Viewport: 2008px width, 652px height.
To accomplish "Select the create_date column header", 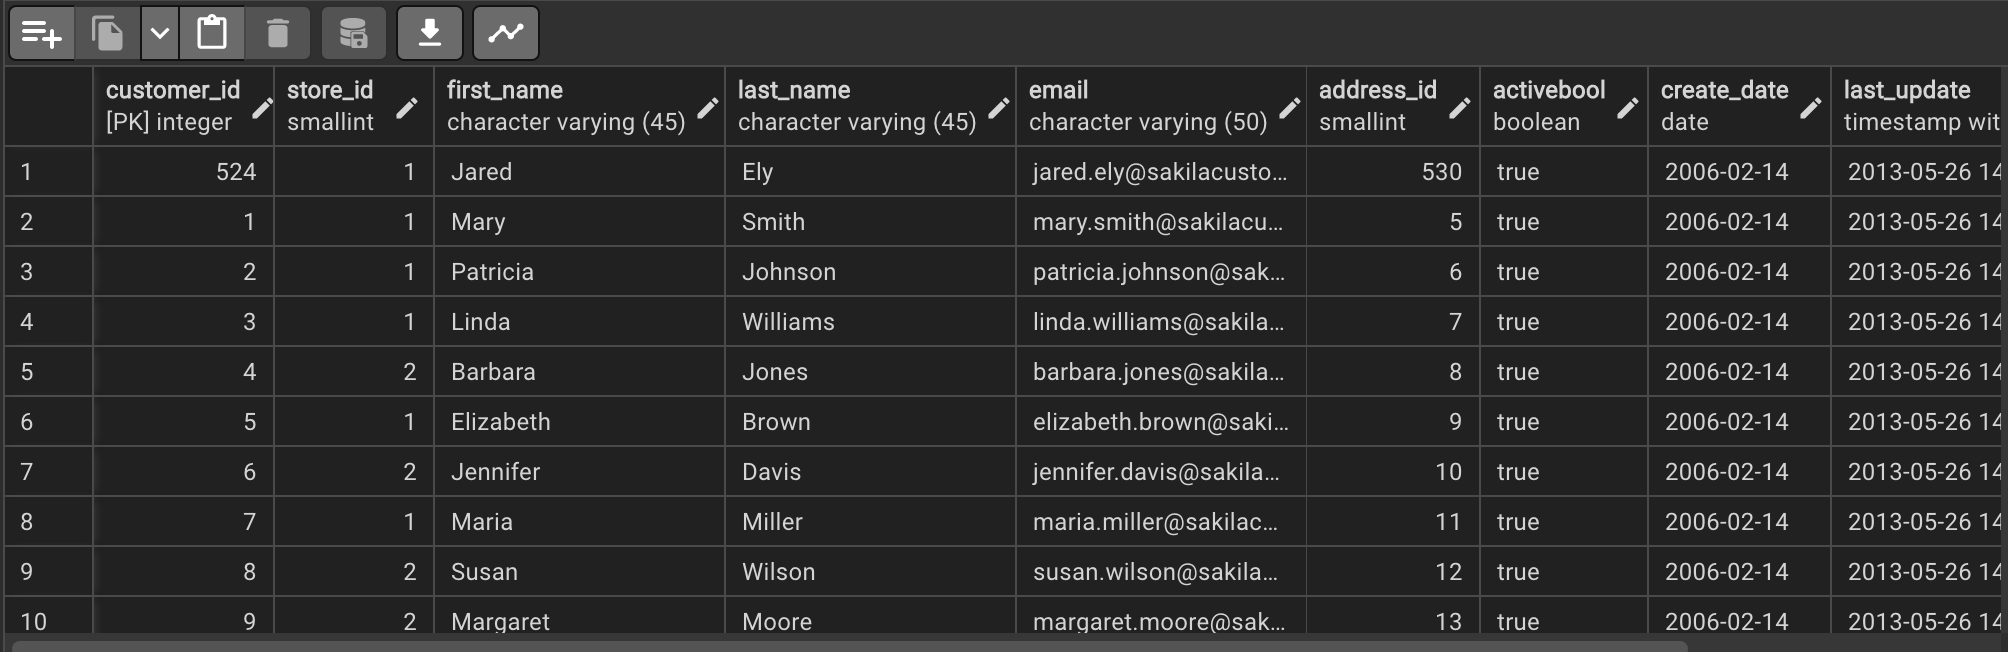I will pyautogui.click(x=1739, y=106).
